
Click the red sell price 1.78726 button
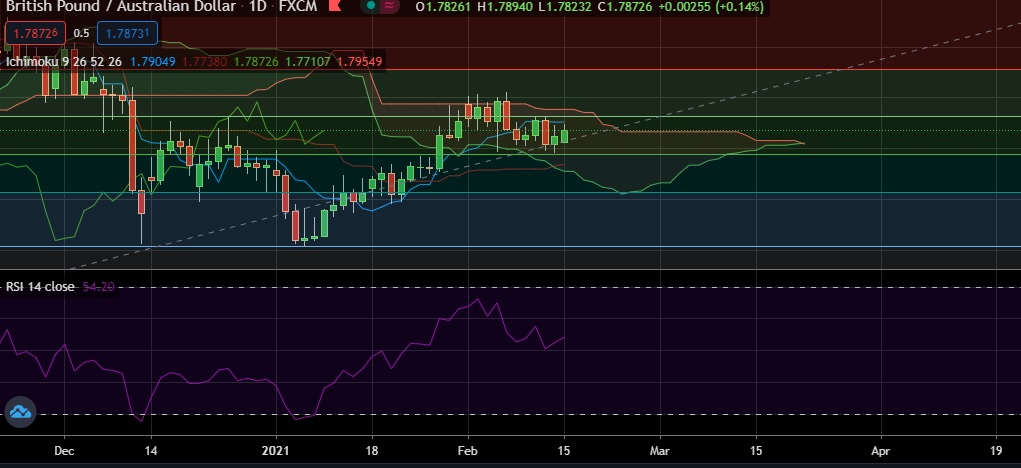[36, 33]
